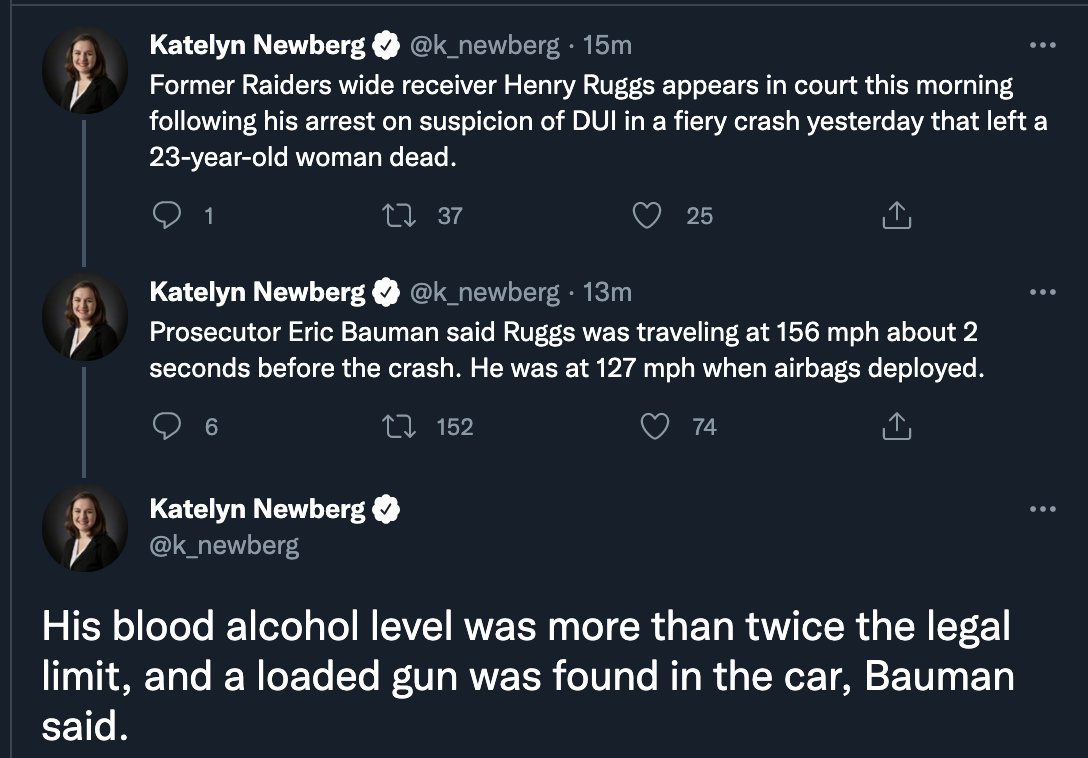Open Katelyn Newberg's avatar on second tweet
Screen dimensions: 1088x758
[x=84, y=318]
